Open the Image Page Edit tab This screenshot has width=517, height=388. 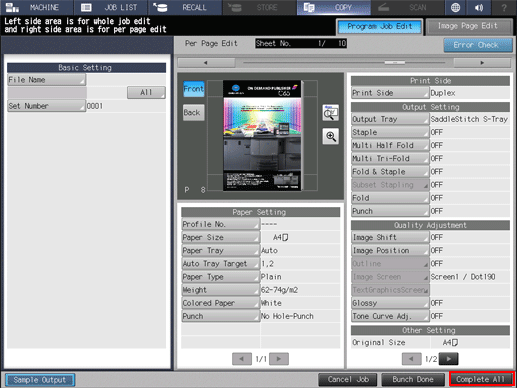[469, 26]
